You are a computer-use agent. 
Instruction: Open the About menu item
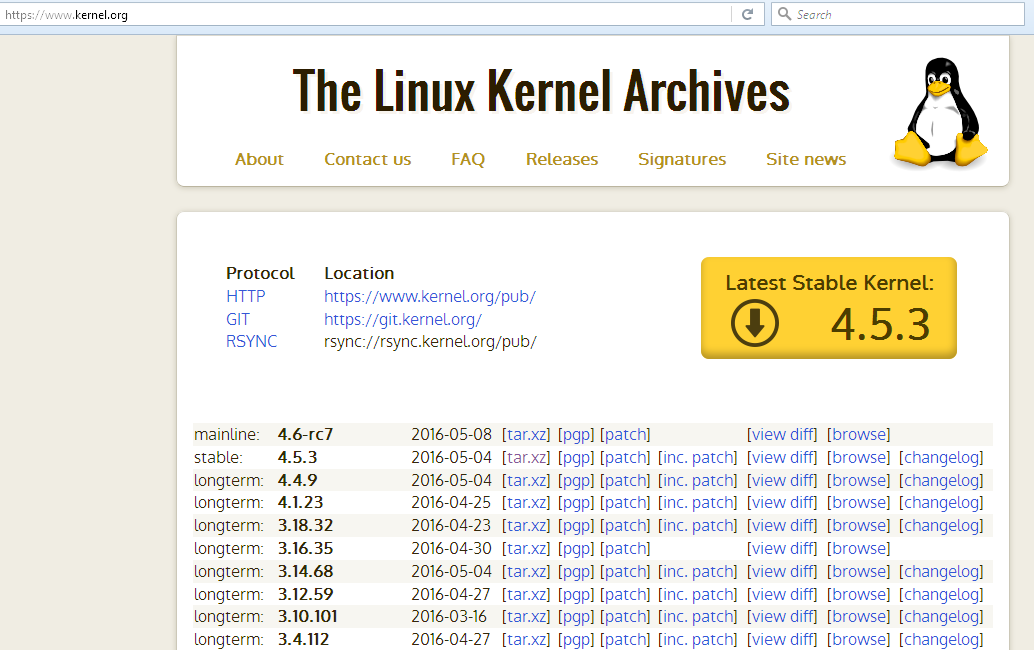click(x=259, y=160)
